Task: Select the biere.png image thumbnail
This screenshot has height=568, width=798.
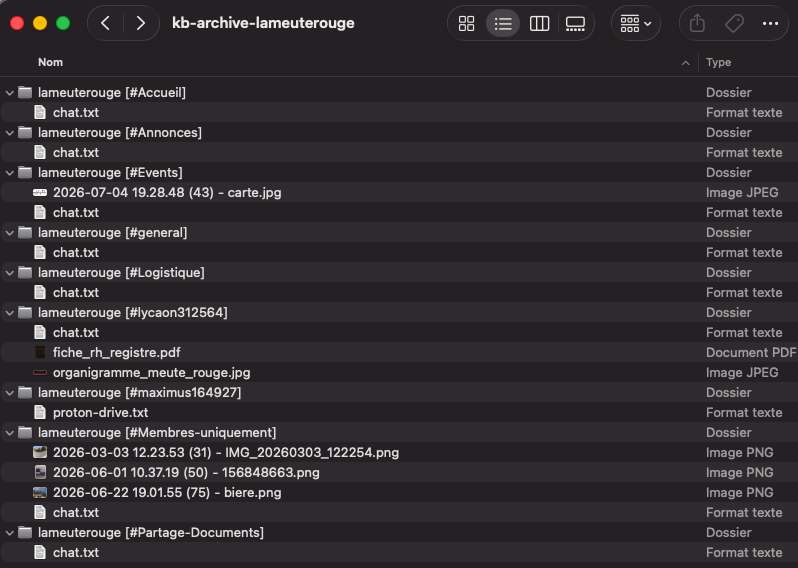Action: pos(40,493)
